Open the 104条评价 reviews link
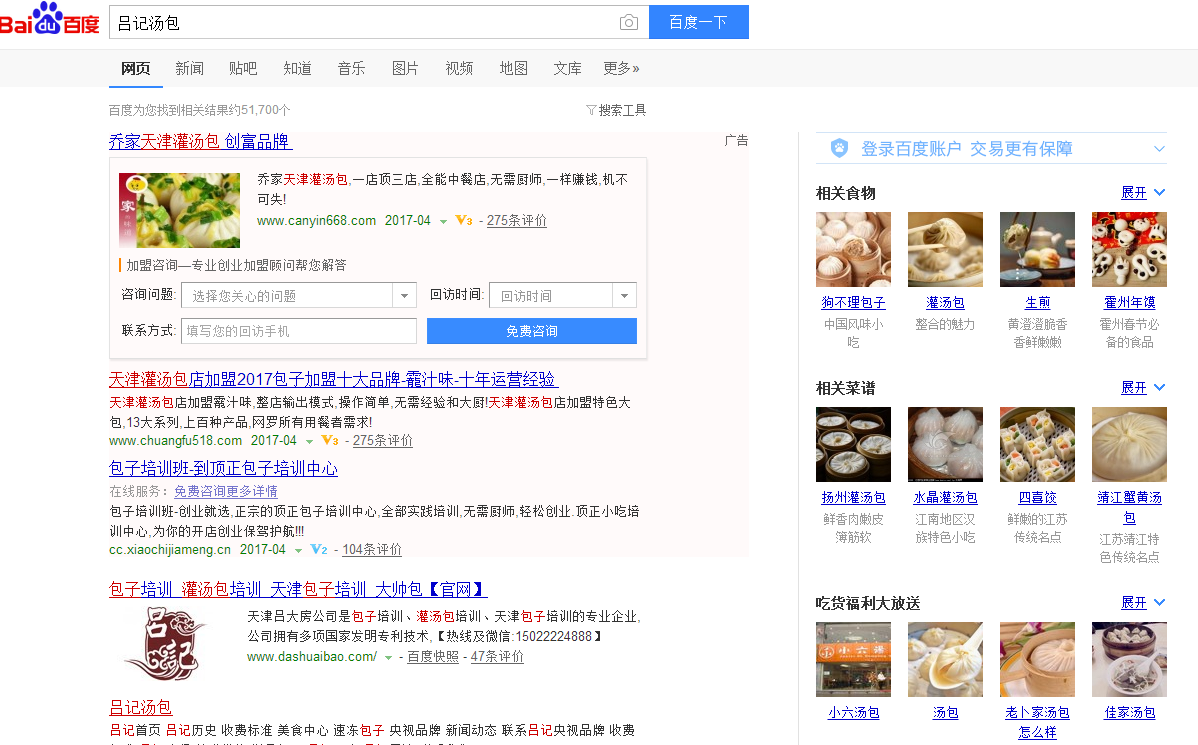This screenshot has height=745, width=1198. click(371, 549)
